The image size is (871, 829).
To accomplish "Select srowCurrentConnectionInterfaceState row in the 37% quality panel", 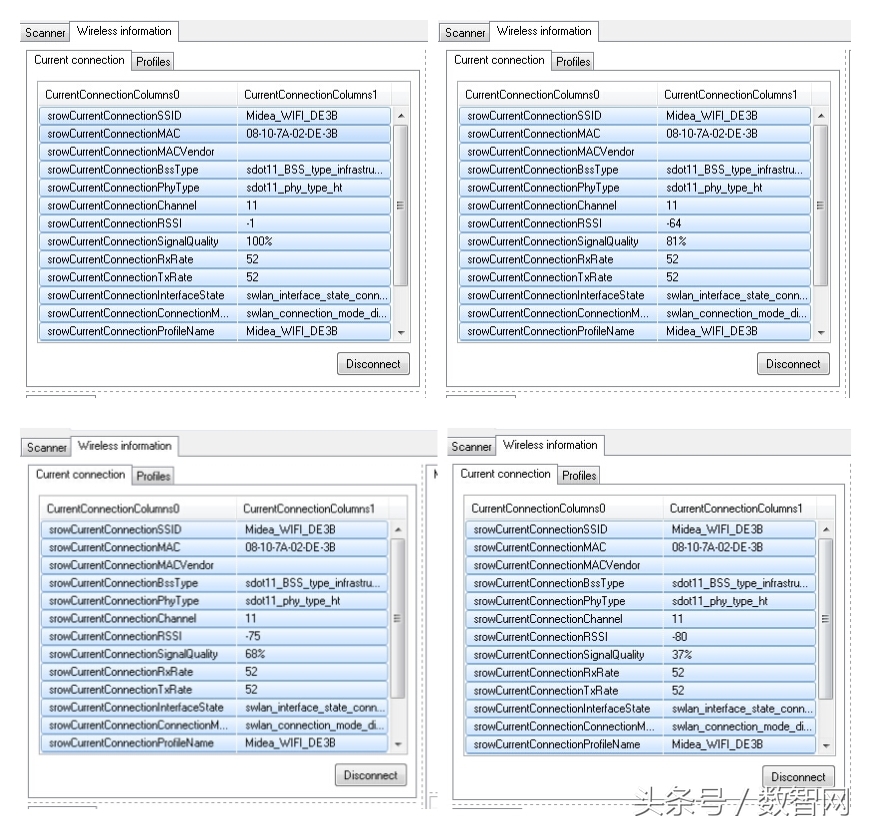I will click(640, 708).
